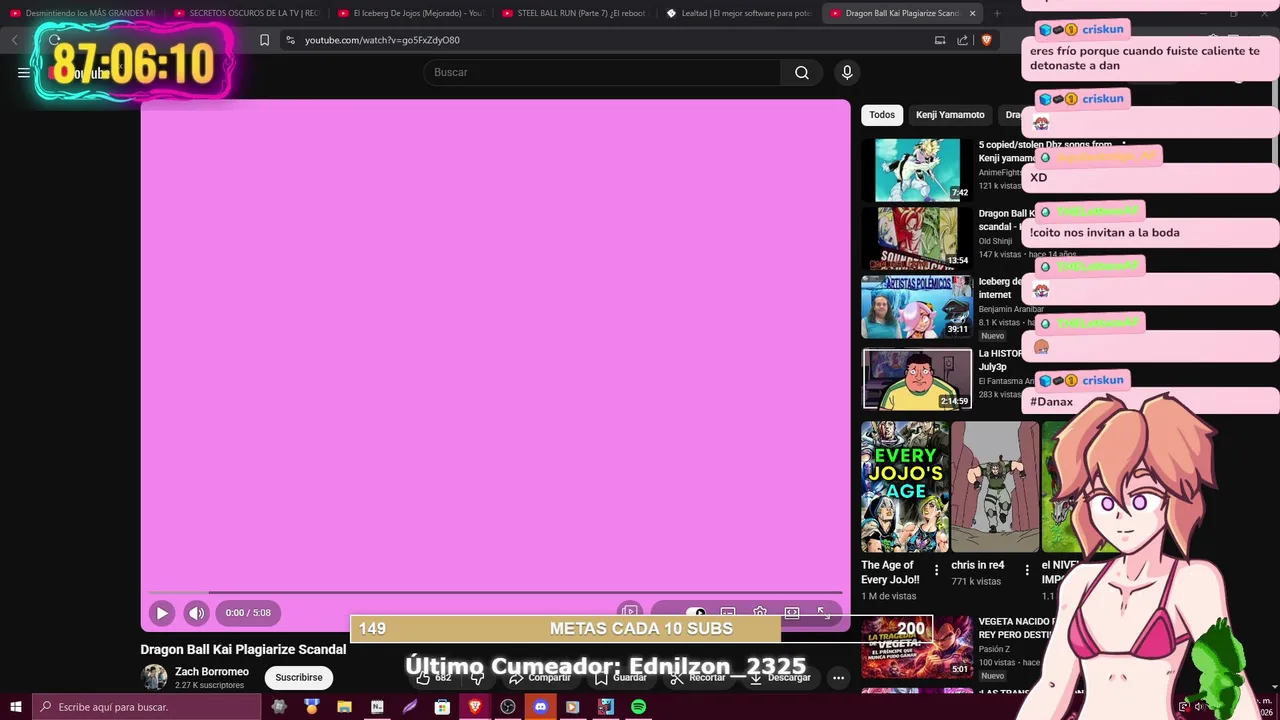Image resolution: width=1280 pixels, height=720 pixels.
Task: Click the Compartir share button
Action: (x=540, y=677)
